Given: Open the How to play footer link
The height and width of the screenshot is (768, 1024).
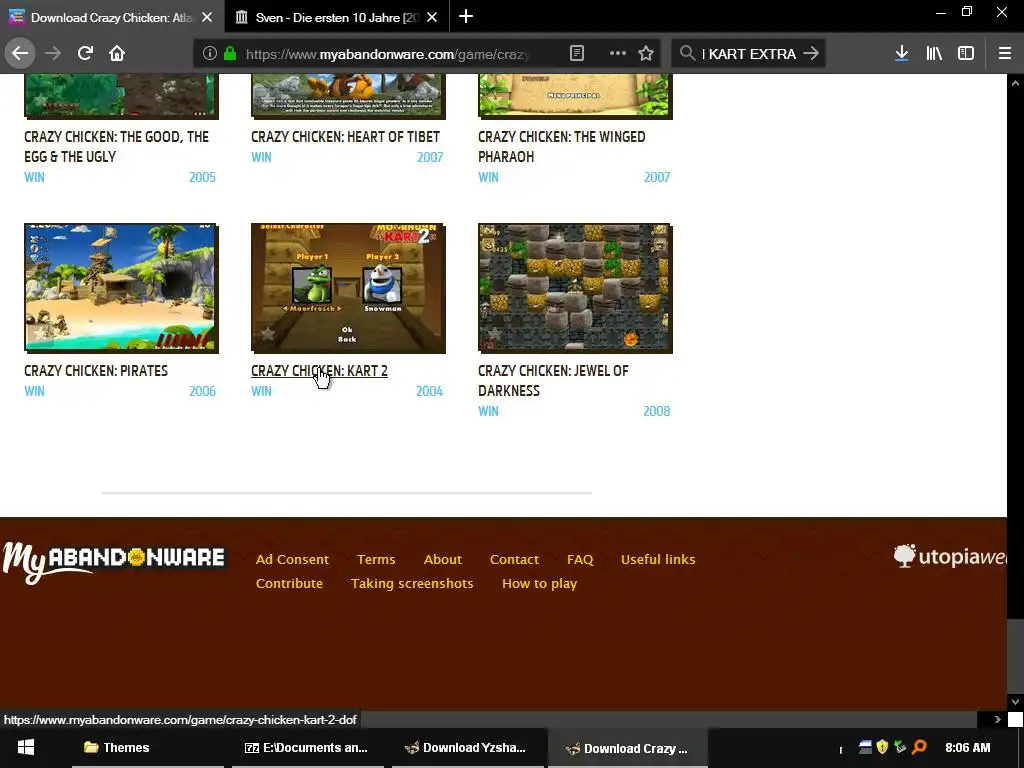Looking at the screenshot, I should (x=539, y=583).
